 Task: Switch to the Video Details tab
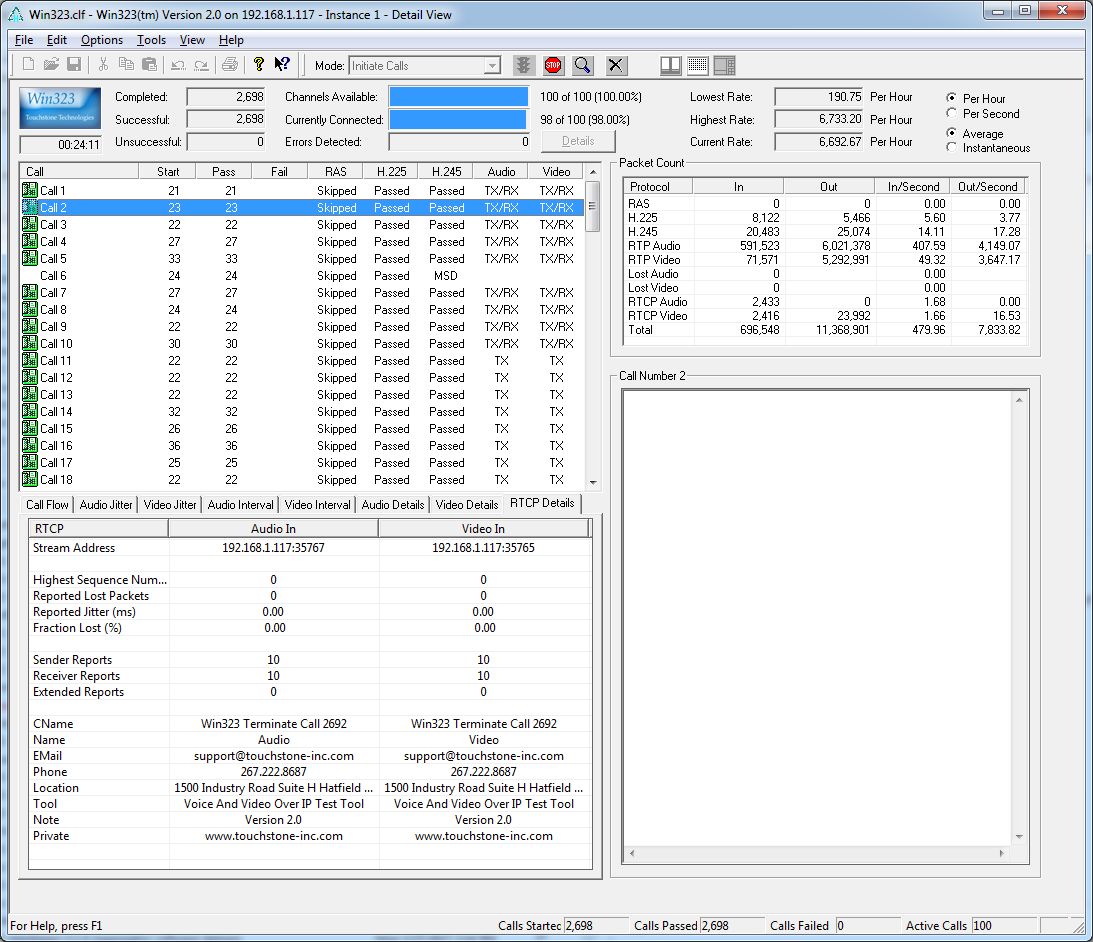pos(466,504)
